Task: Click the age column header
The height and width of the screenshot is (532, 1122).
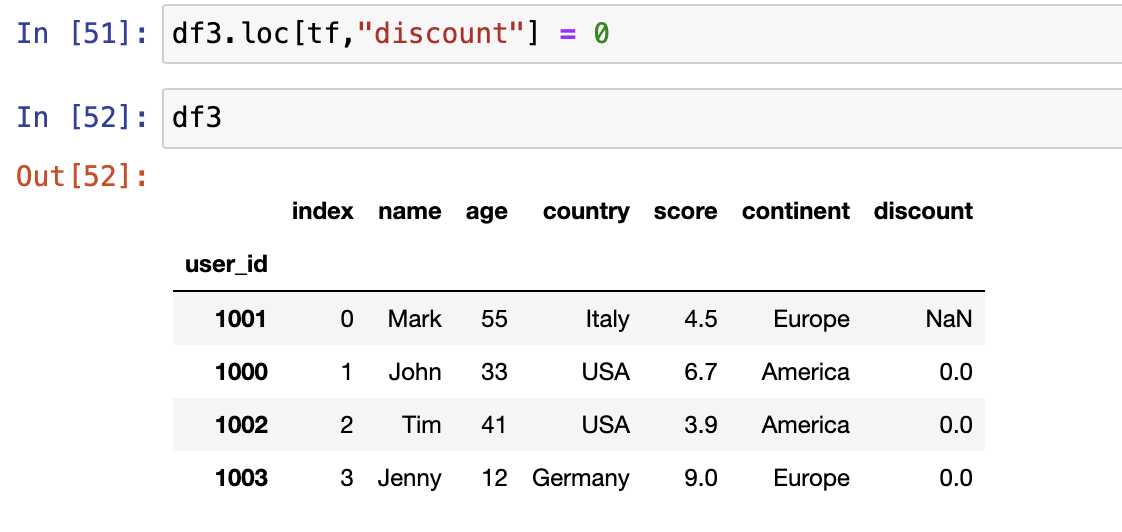Action: (486, 212)
